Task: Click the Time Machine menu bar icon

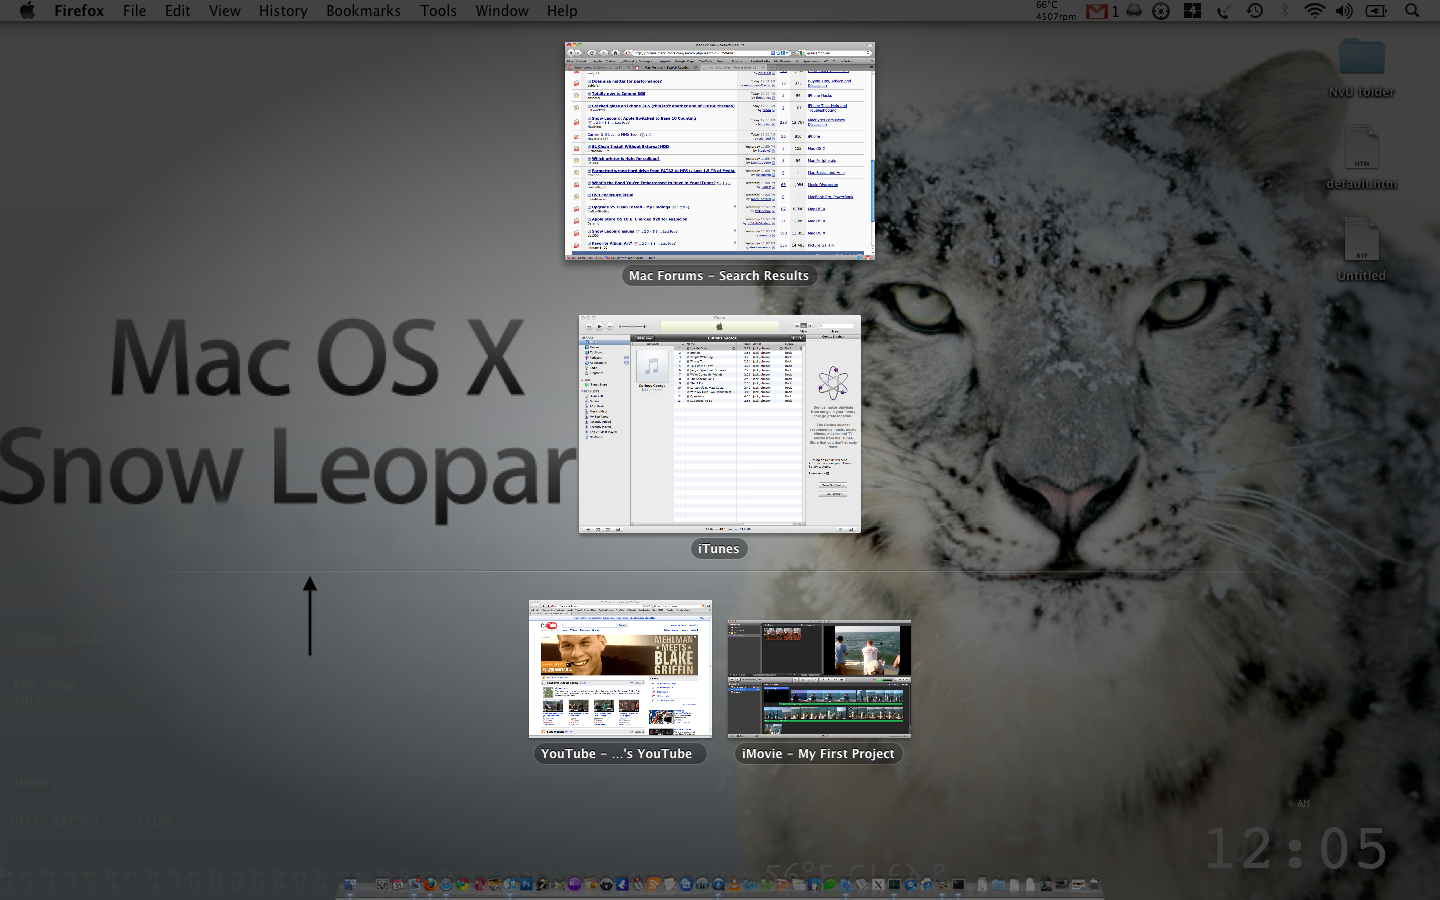Action: 1255,11
